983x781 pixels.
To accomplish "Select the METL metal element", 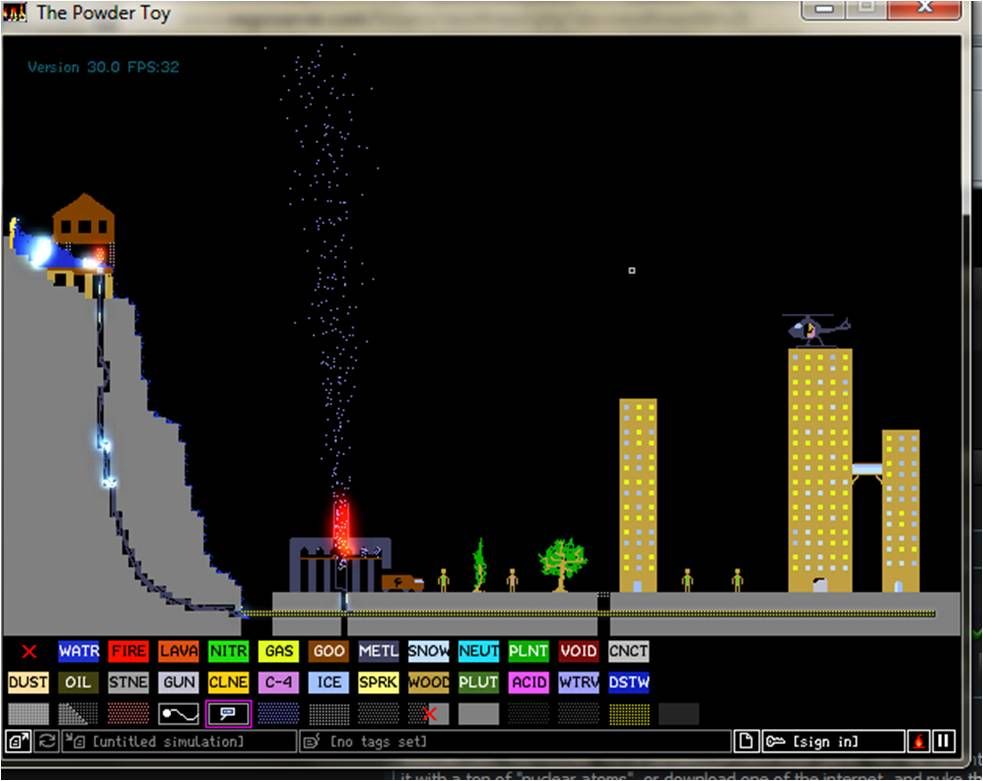I will [379, 651].
